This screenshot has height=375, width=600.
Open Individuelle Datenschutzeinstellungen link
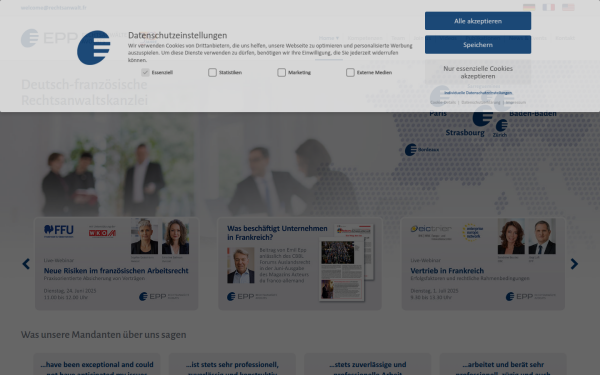click(478, 93)
